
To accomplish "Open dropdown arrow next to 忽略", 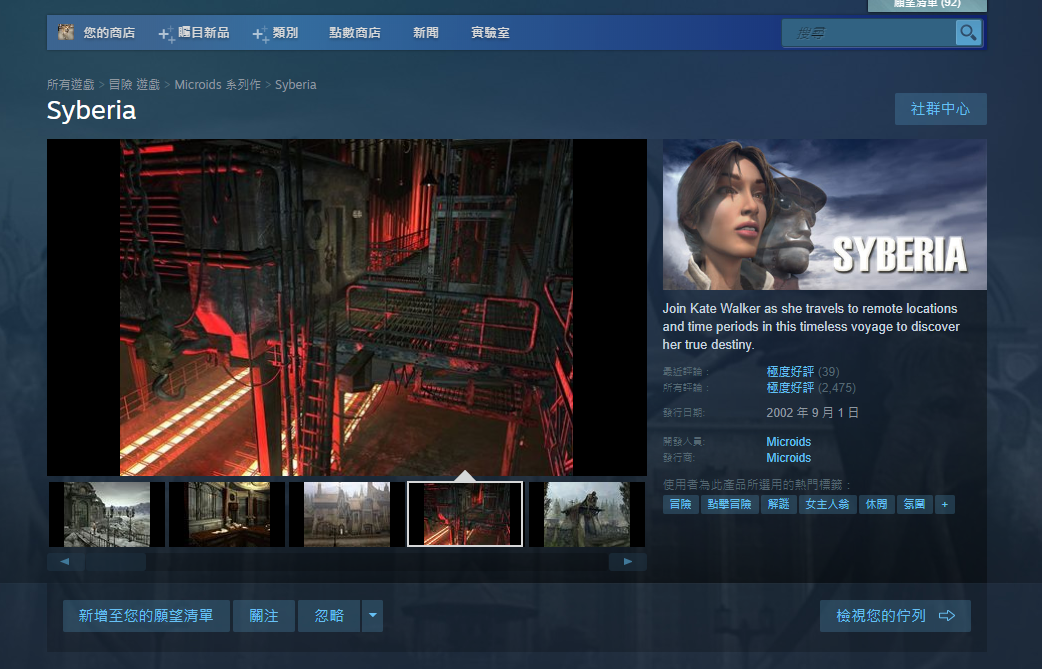I will (x=372, y=616).
